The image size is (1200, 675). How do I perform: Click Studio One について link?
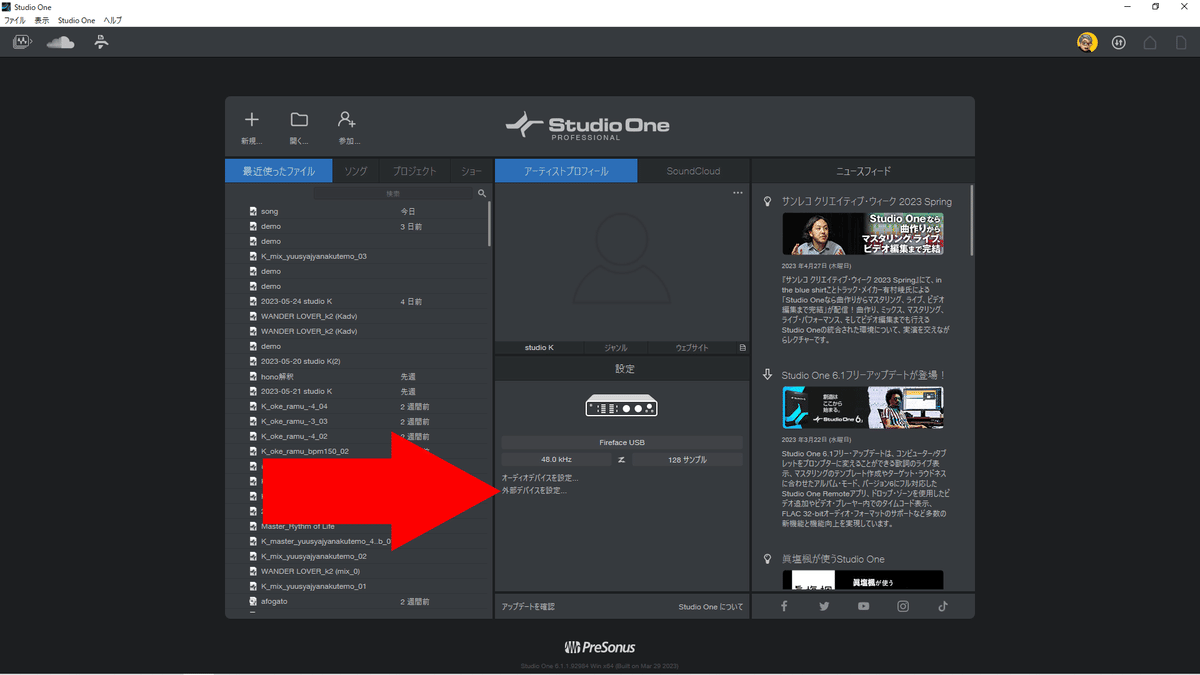pyautogui.click(x=710, y=606)
